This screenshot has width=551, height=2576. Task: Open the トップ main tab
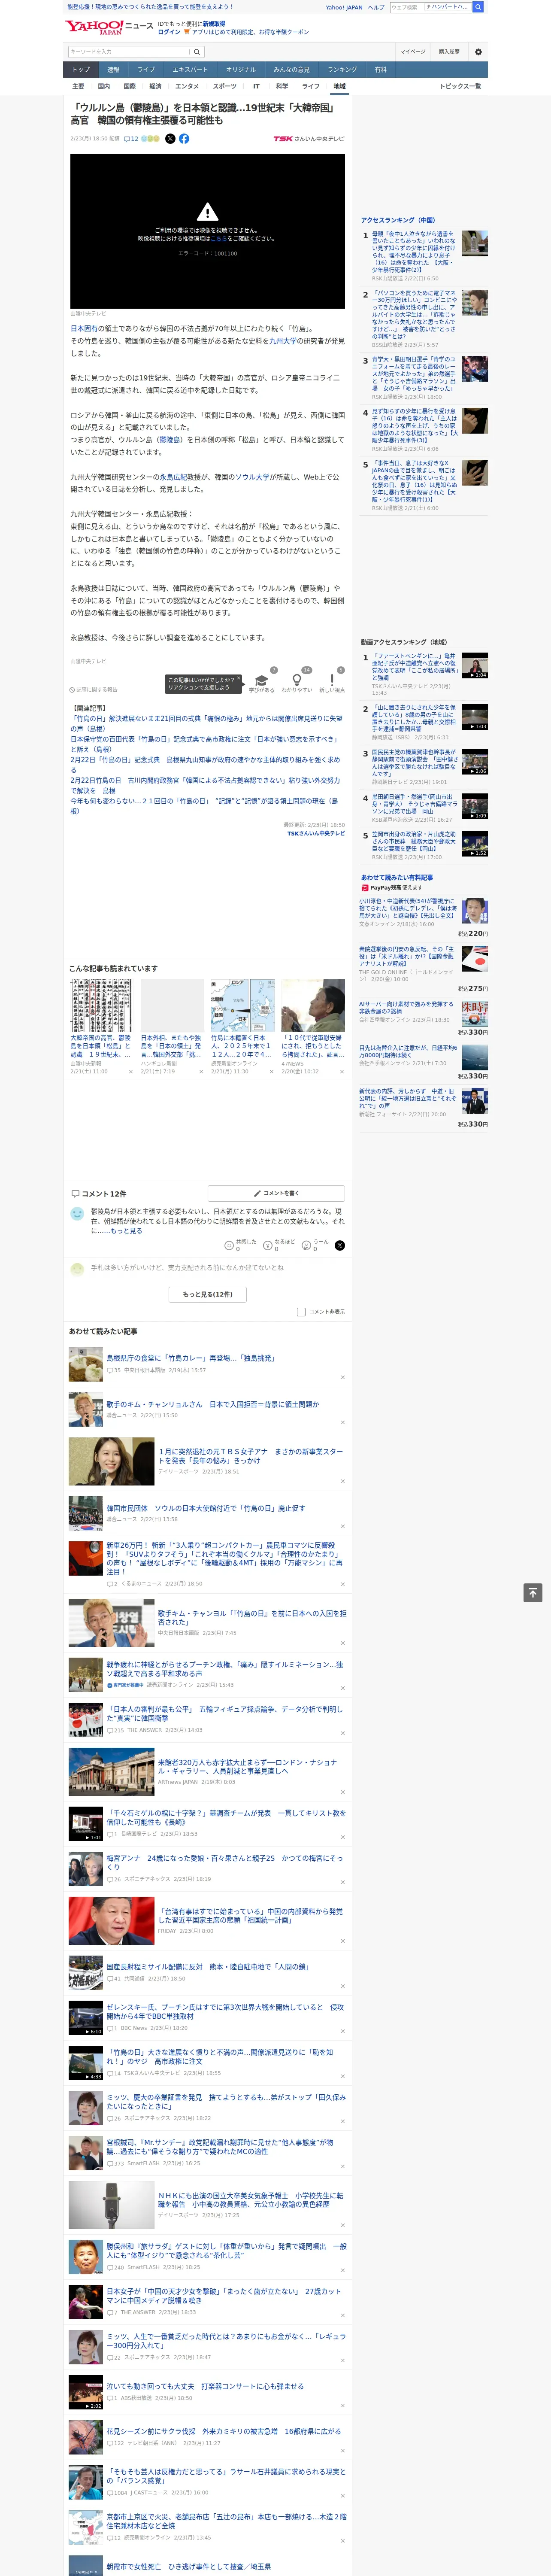coord(81,70)
